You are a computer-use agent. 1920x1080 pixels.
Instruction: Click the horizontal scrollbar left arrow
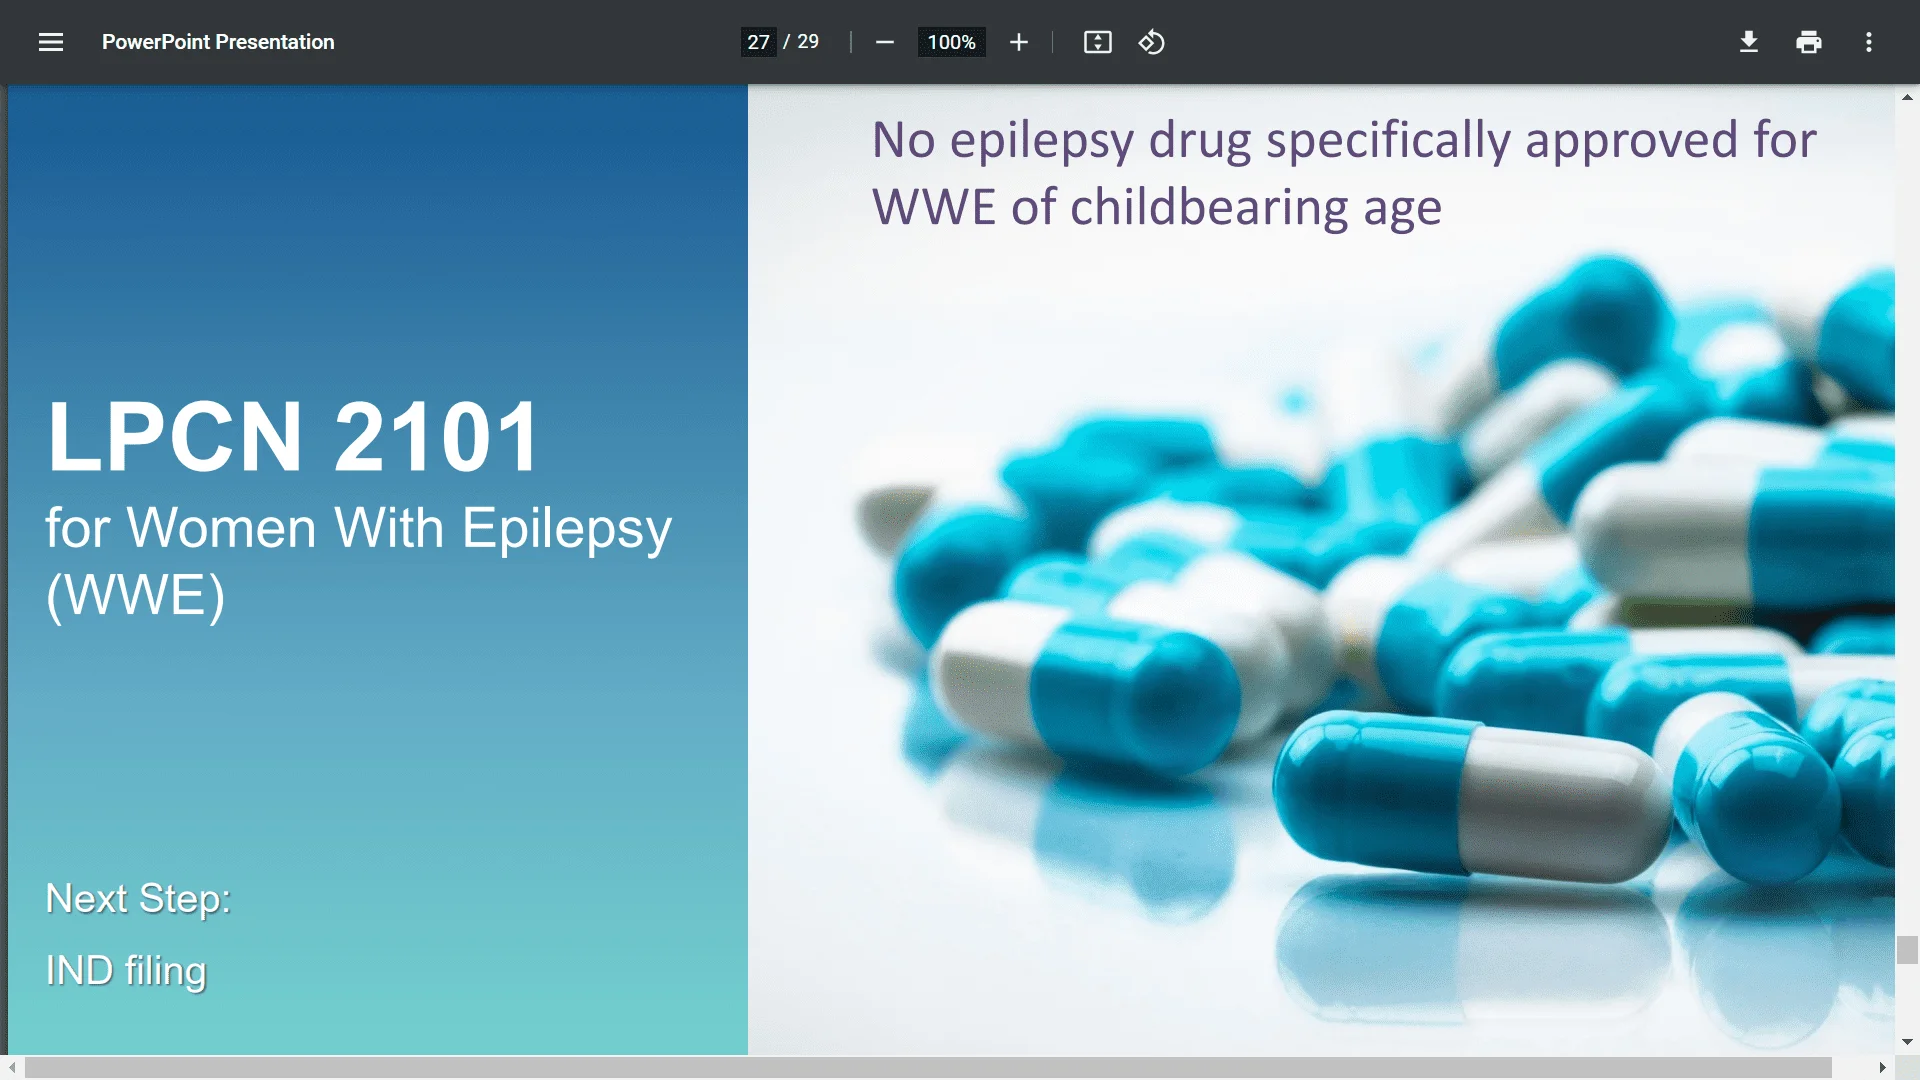pyautogui.click(x=11, y=1068)
